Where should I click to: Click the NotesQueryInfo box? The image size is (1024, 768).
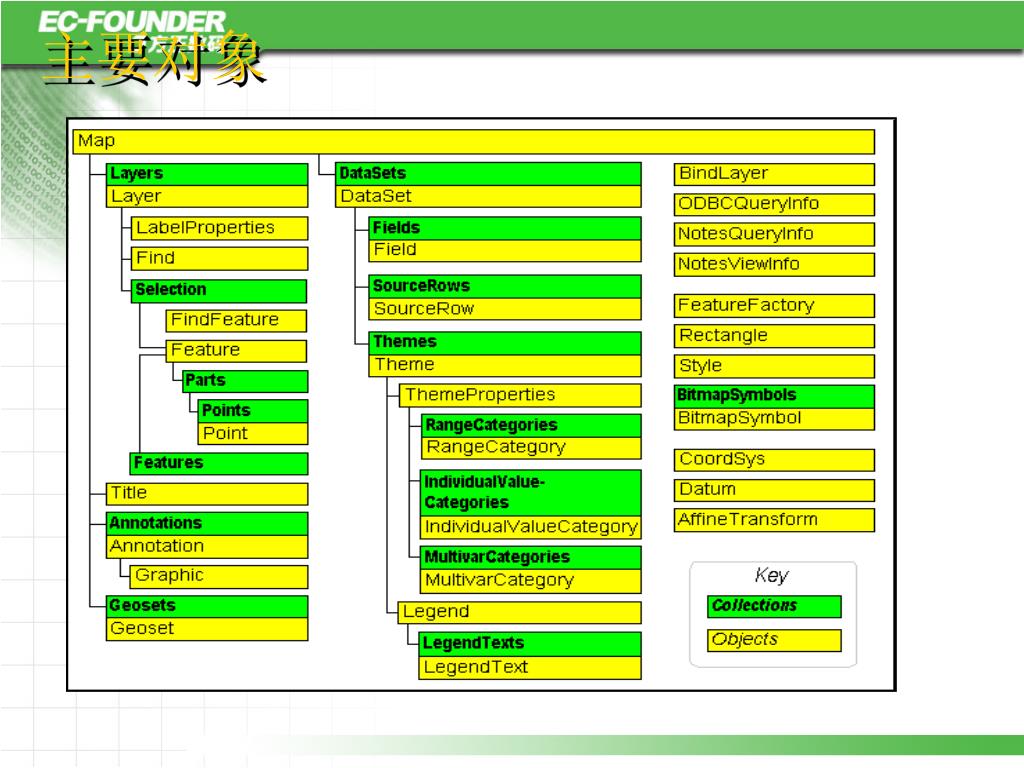tap(774, 234)
